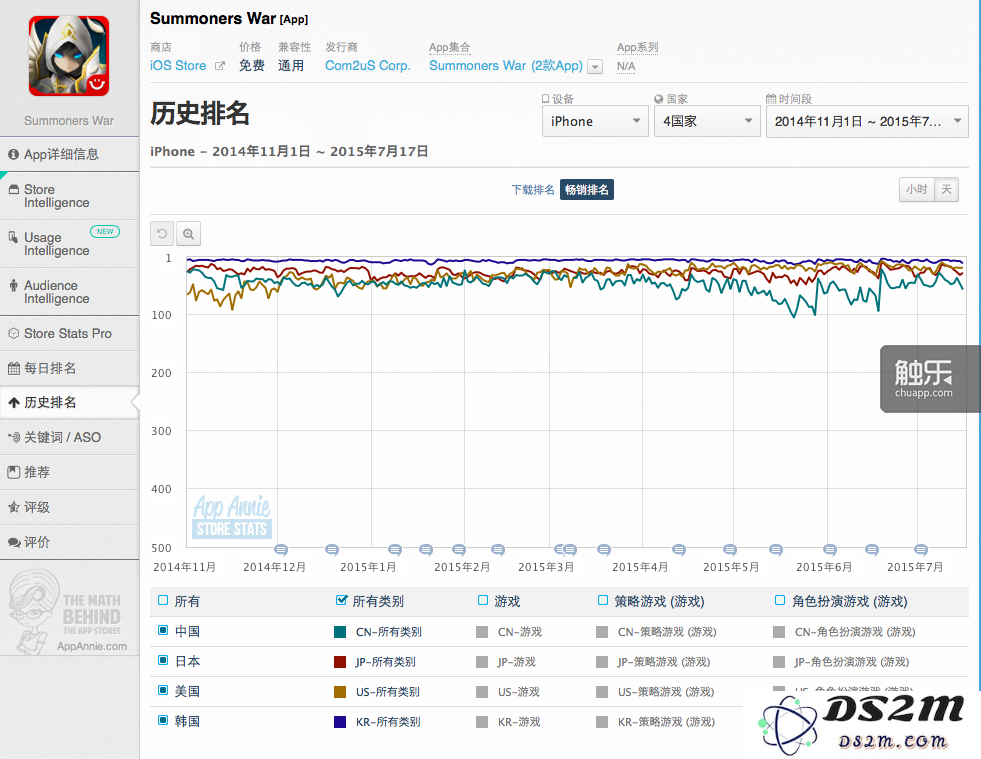Click event bubble marker at 2014年12月
The image size is (981, 759).
pyautogui.click(x=281, y=549)
